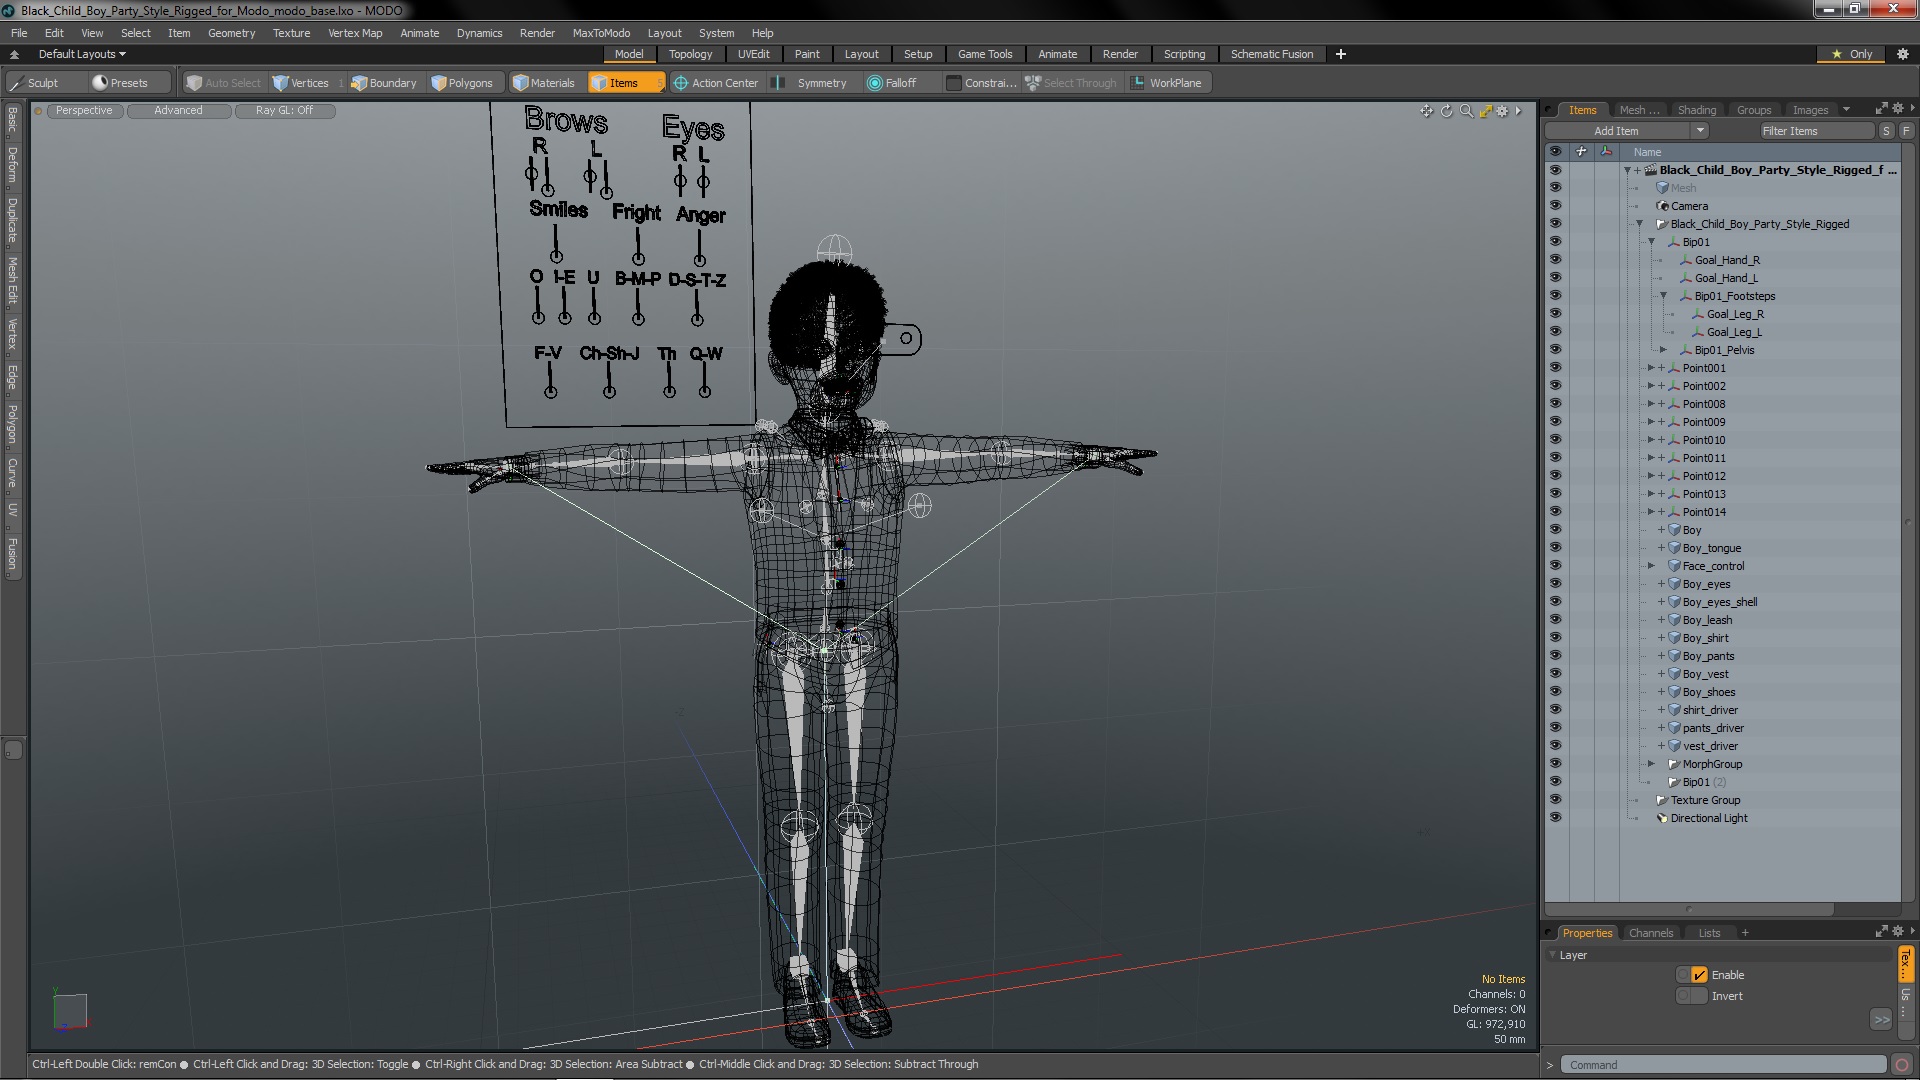Collapse the Bip01_Footsteps node
The image size is (1920, 1080).
pyautogui.click(x=1664, y=296)
